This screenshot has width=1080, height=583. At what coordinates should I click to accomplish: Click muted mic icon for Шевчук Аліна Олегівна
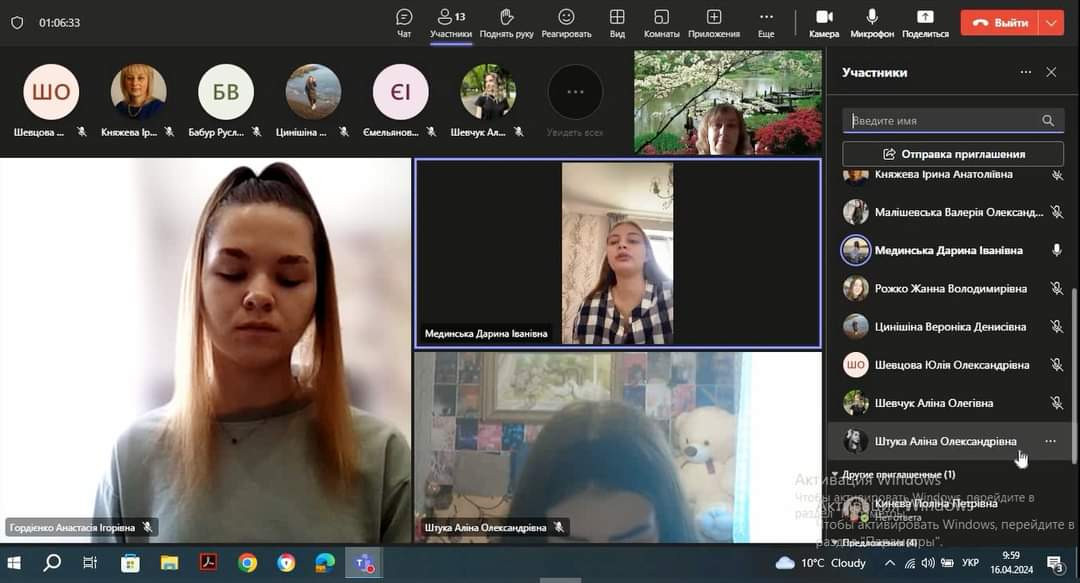(1057, 403)
